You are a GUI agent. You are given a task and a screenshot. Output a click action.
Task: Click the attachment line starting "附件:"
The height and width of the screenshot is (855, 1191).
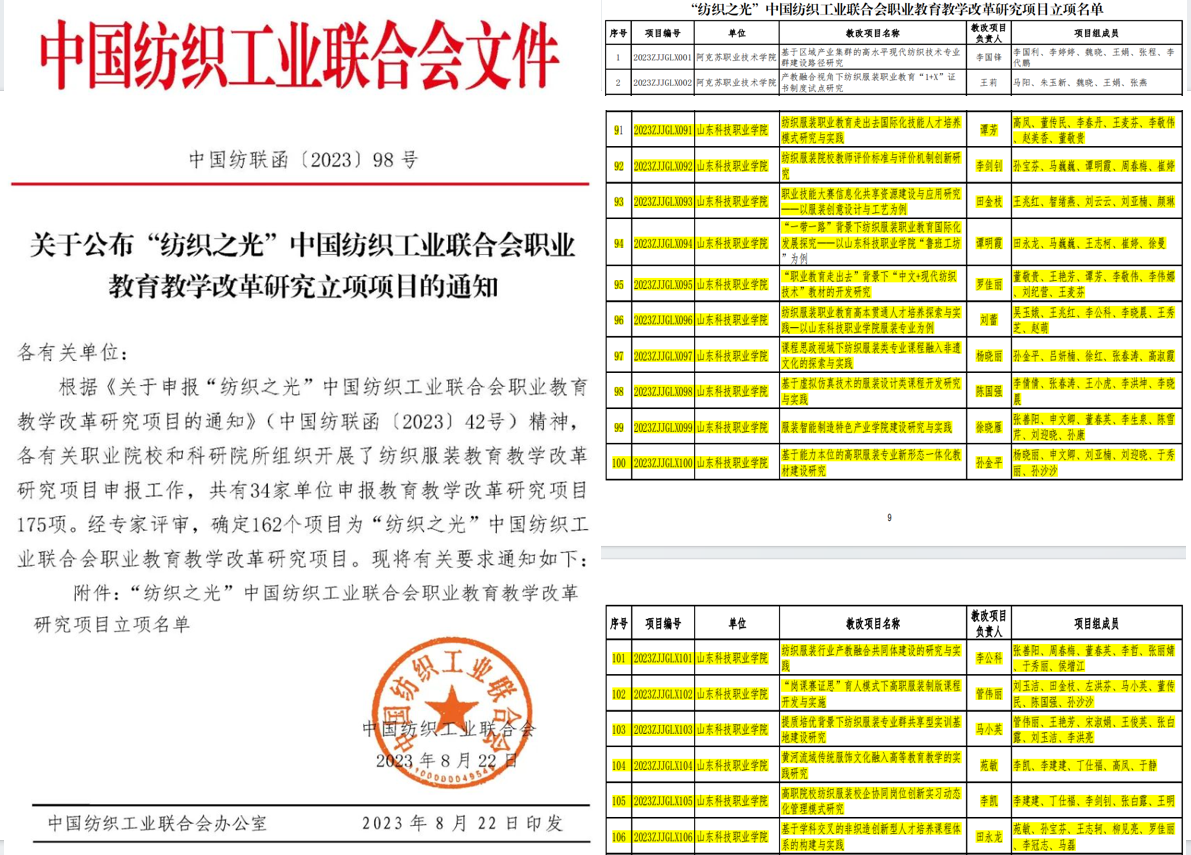tap(307, 608)
